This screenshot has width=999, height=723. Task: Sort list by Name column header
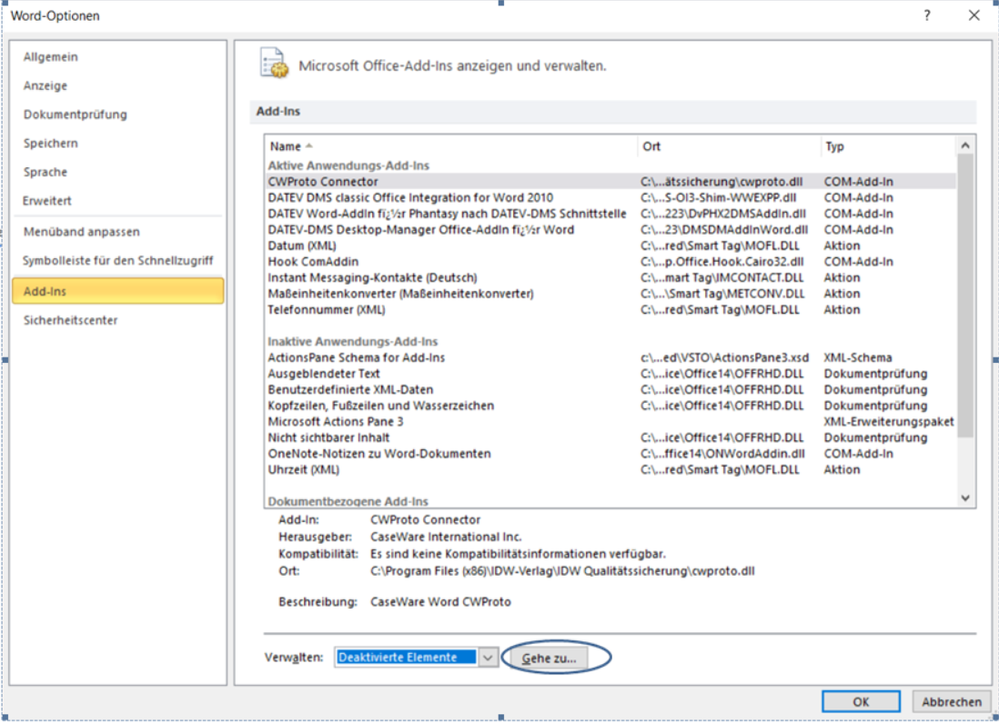pyautogui.click(x=450, y=146)
